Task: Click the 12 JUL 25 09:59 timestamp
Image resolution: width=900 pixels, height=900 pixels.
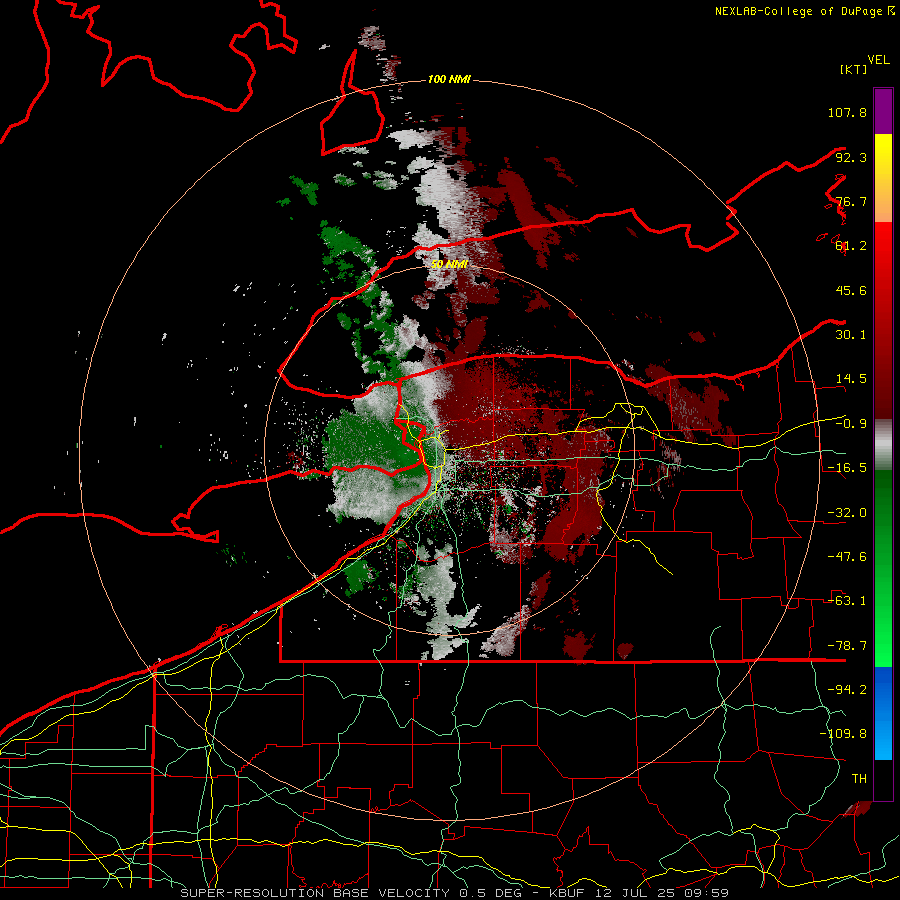Action: (x=661, y=893)
